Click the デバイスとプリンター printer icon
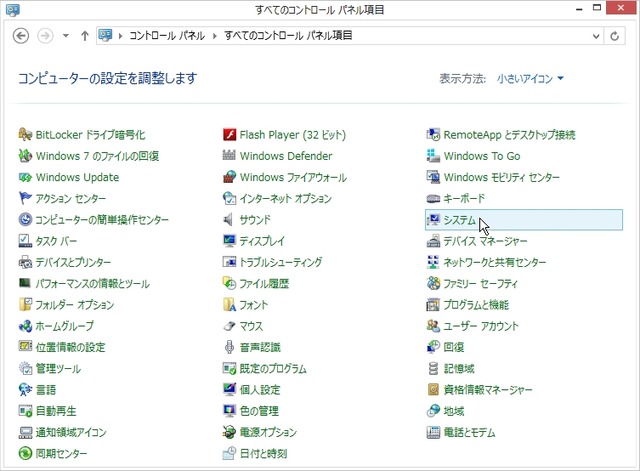 pos(25,262)
